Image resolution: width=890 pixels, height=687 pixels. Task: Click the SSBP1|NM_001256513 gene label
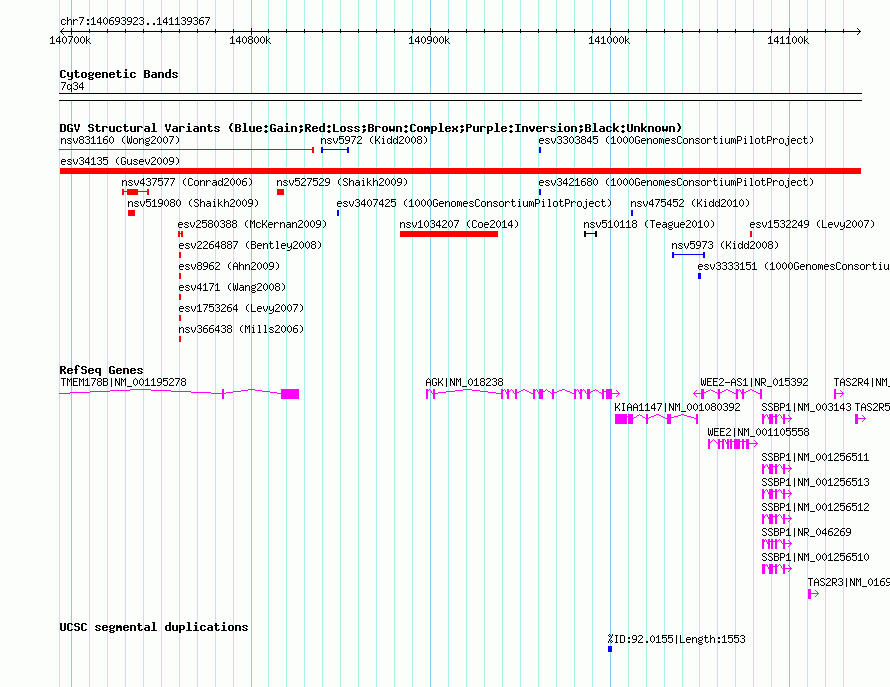point(815,483)
